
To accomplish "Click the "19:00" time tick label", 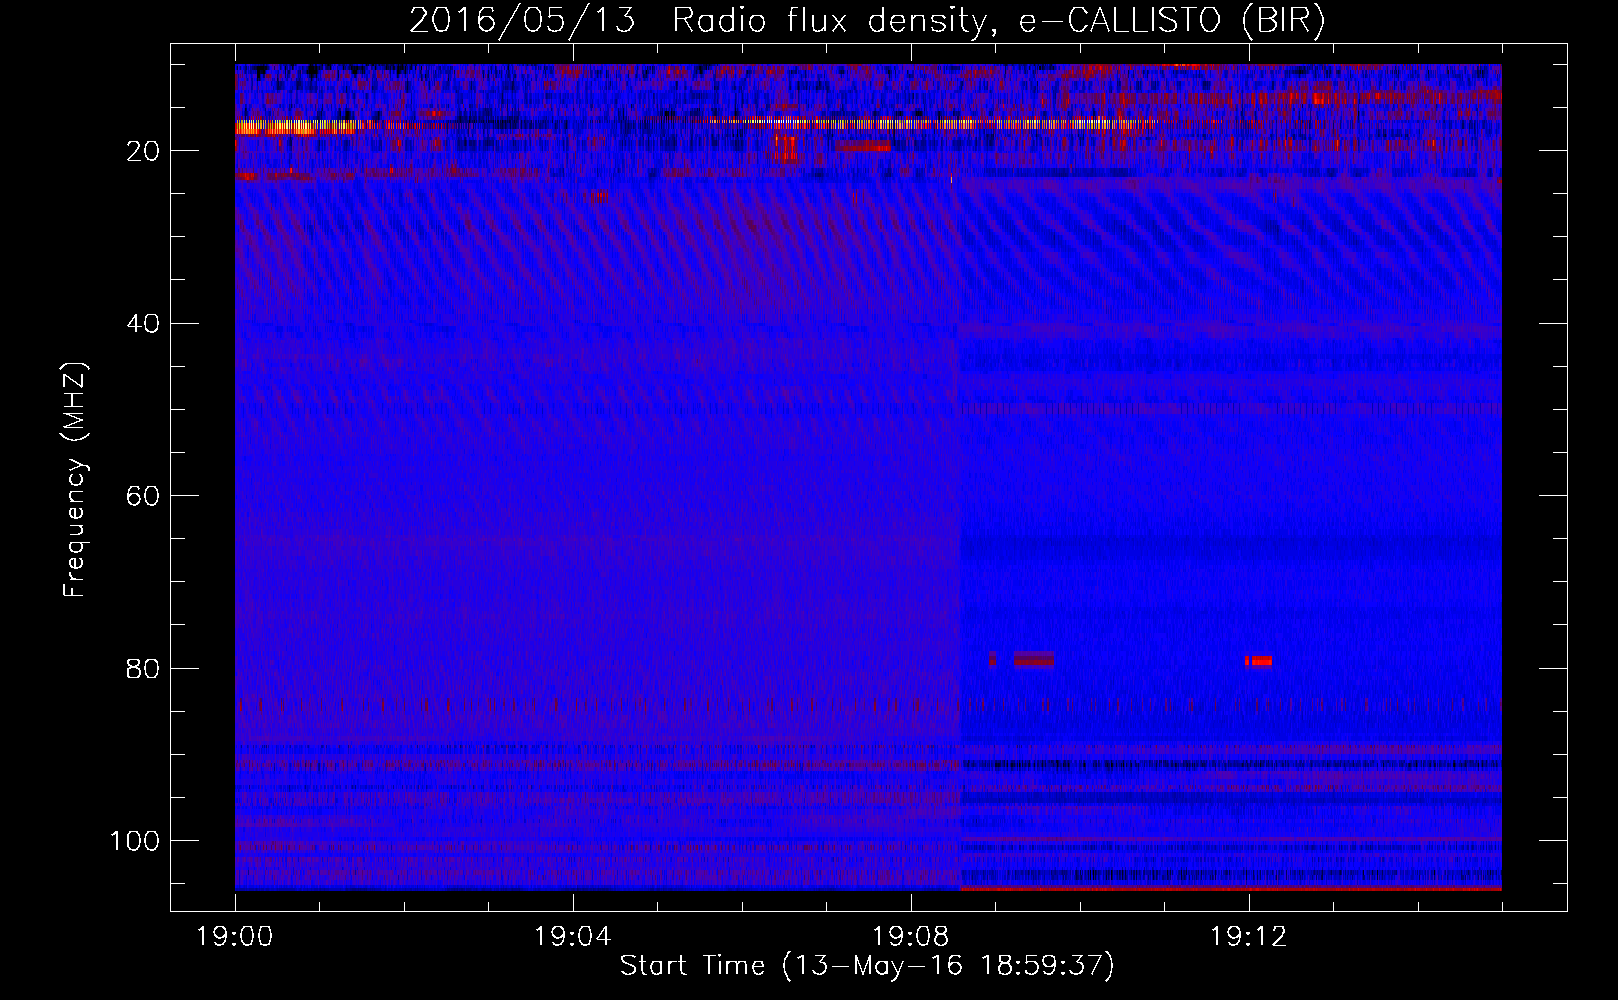I will (x=235, y=937).
